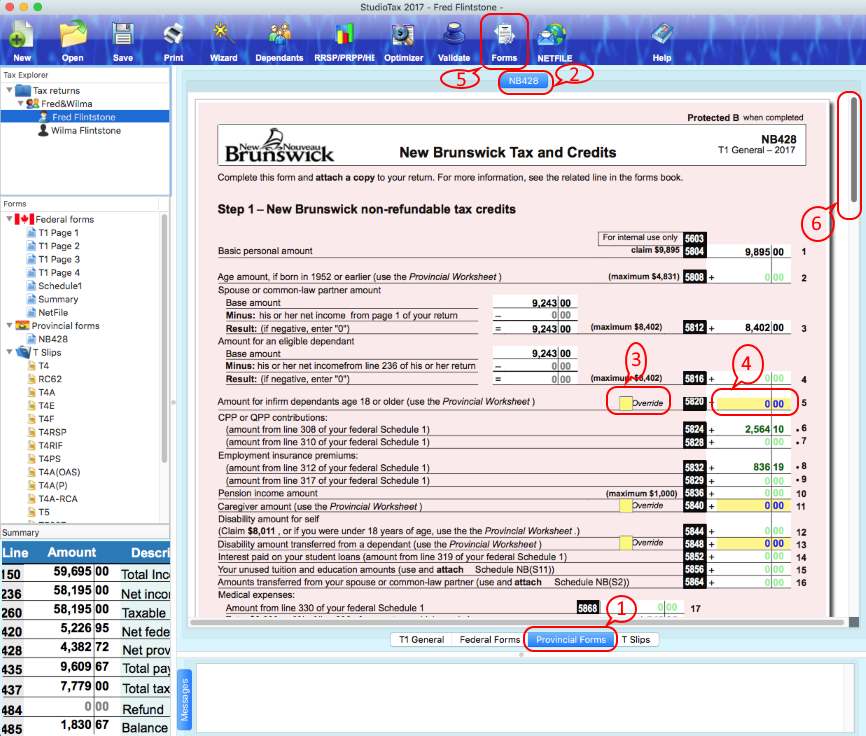866x736 pixels.
Task: Collapse the Tax returns tree node
Action: click(x=9, y=89)
